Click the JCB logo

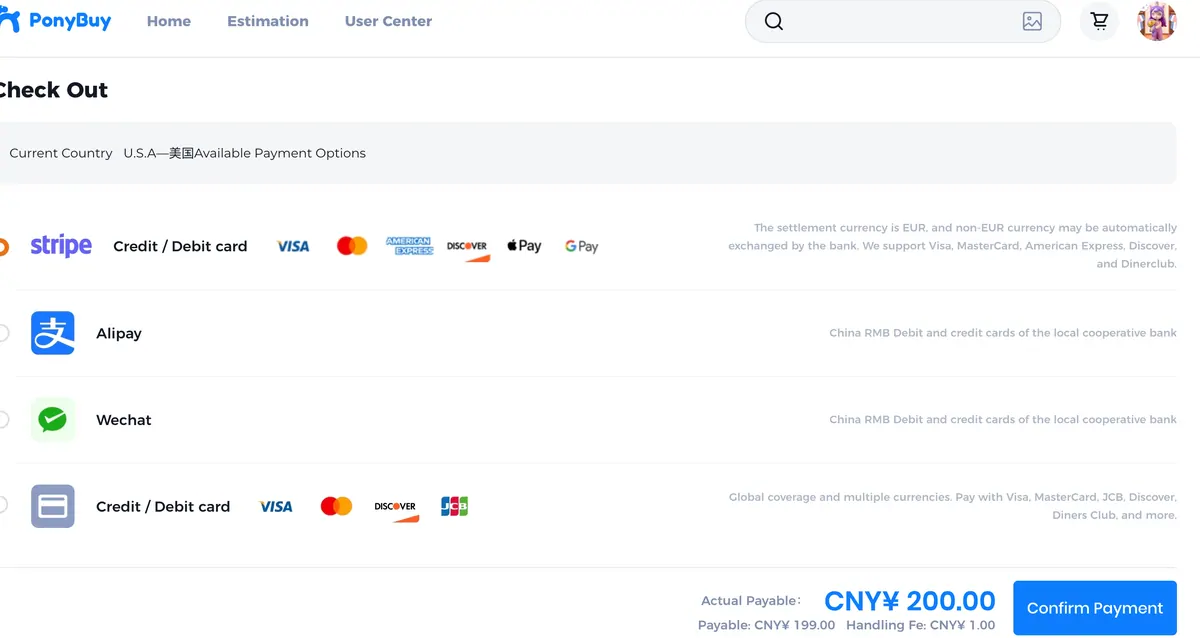(x=455, y=507)
